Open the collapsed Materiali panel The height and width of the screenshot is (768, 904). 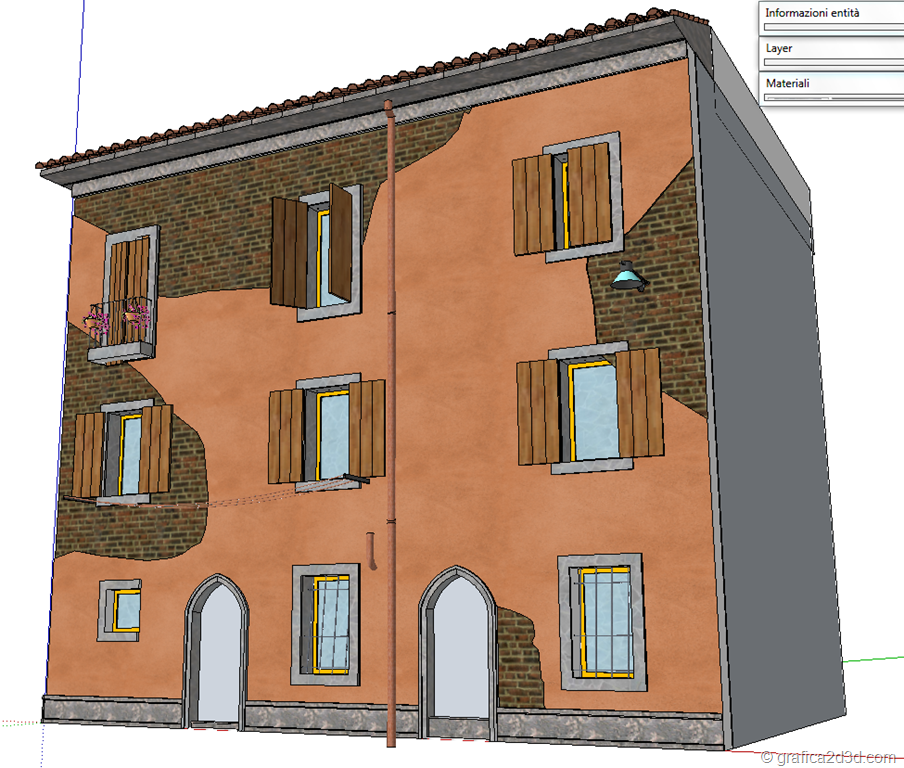click(787, 84)
